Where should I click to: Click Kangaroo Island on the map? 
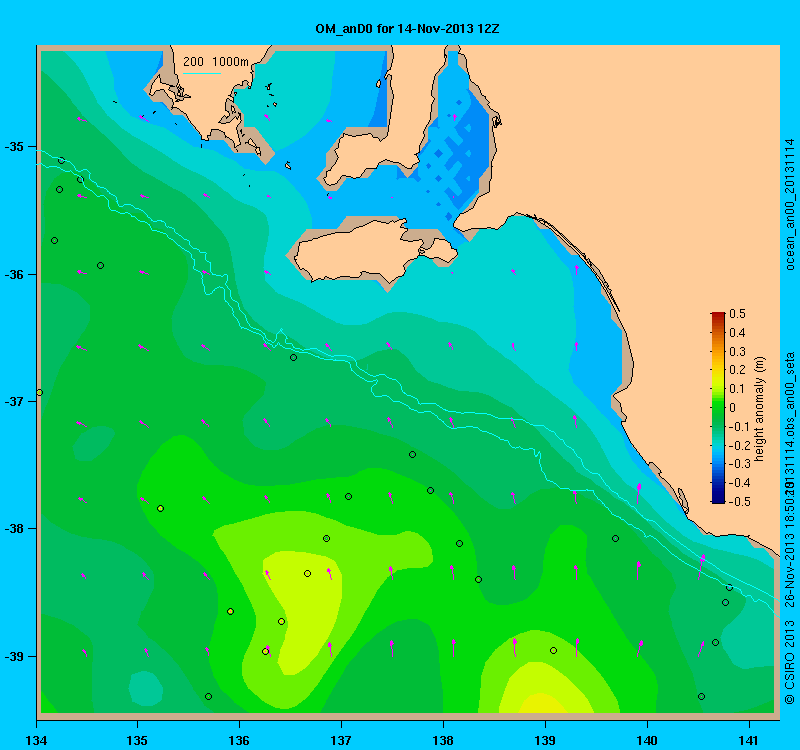pos(378,252)
